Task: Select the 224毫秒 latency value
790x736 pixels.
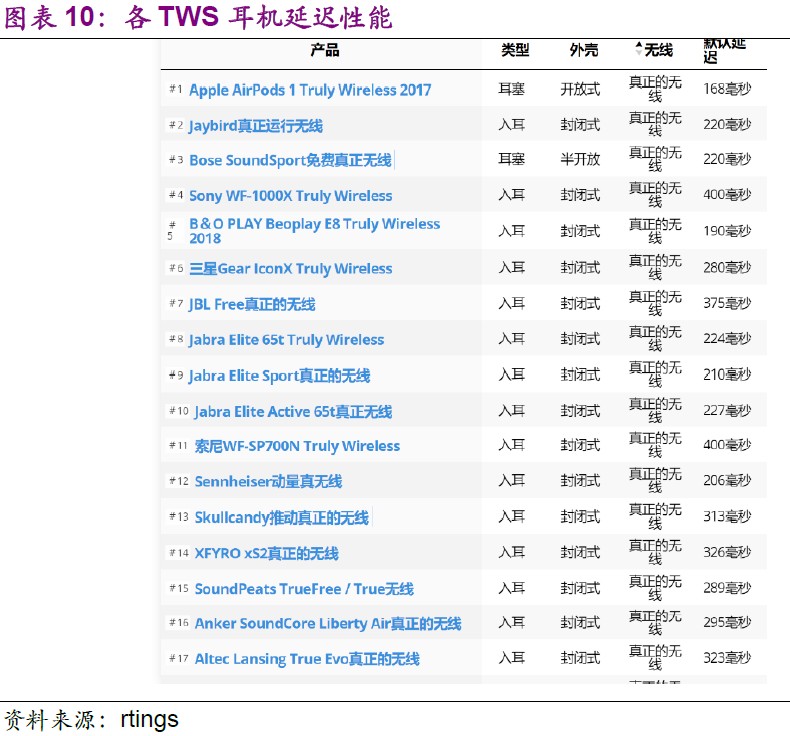Action: click(x=727, y=338)
